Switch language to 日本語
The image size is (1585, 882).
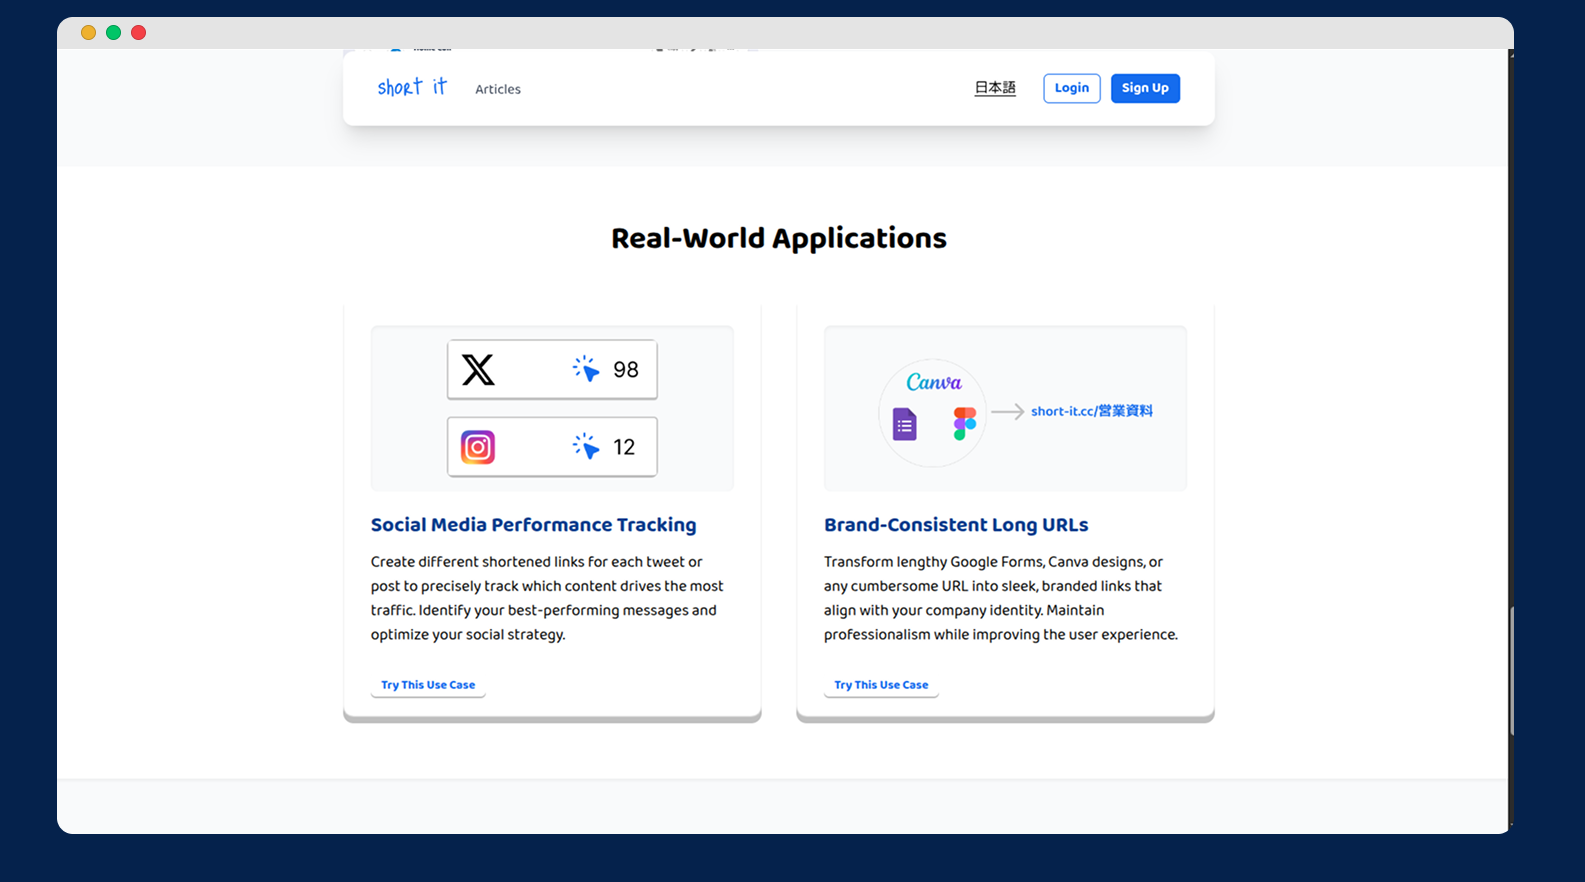tap(995, 88)
